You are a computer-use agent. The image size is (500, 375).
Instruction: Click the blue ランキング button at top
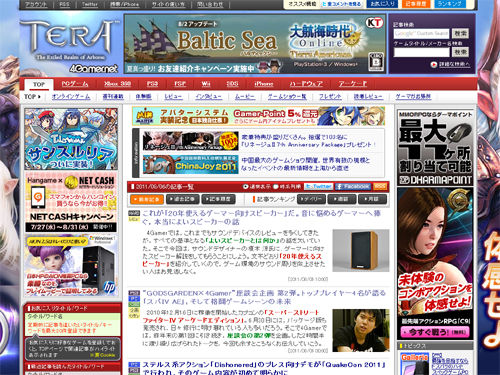click(x=450, y=4)
